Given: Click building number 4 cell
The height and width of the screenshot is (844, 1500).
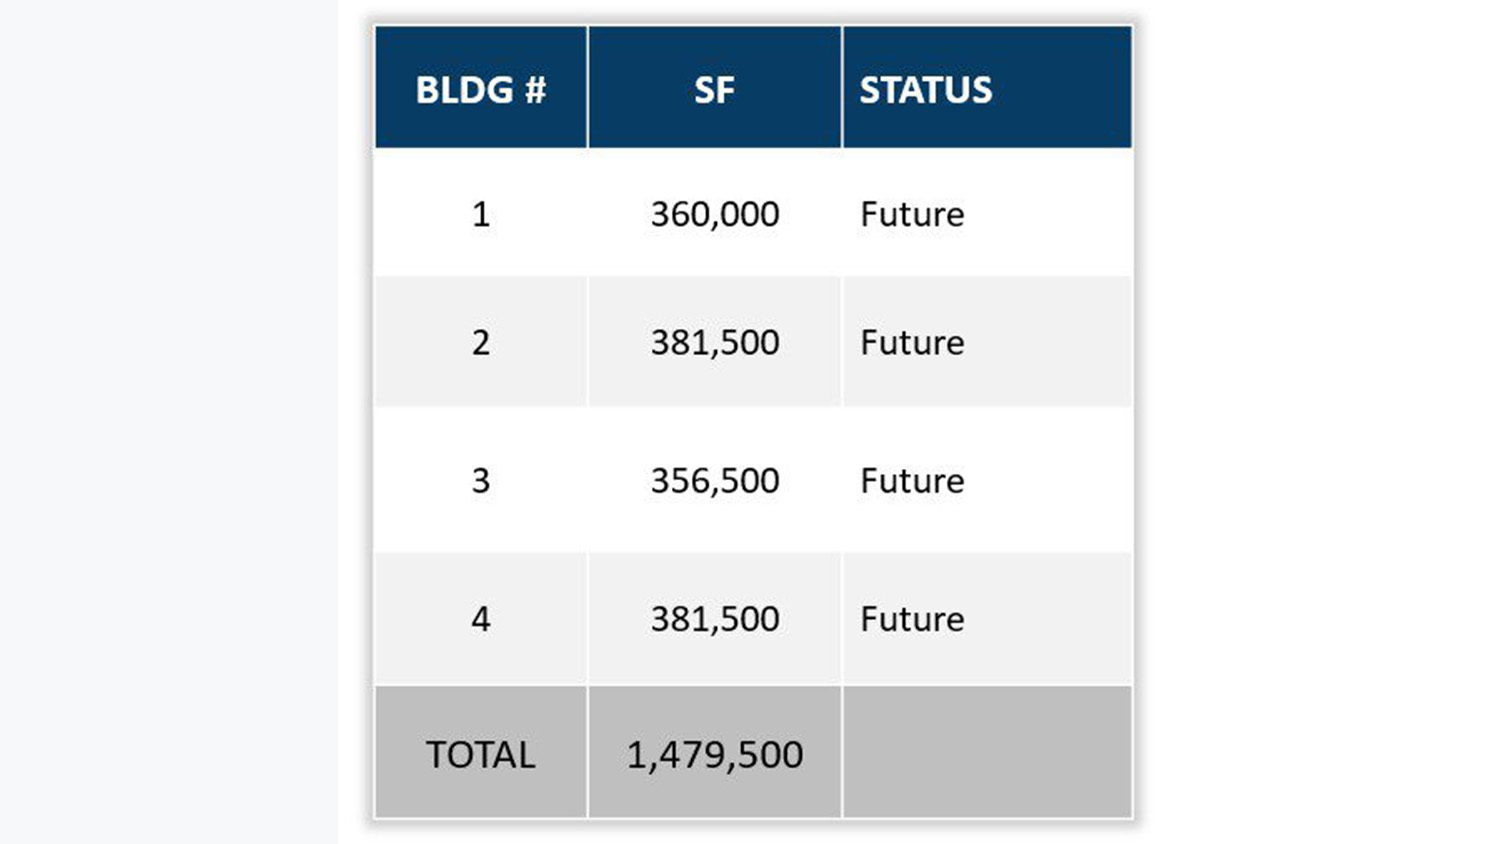Looking at the screenshot, I should (481, 618).
